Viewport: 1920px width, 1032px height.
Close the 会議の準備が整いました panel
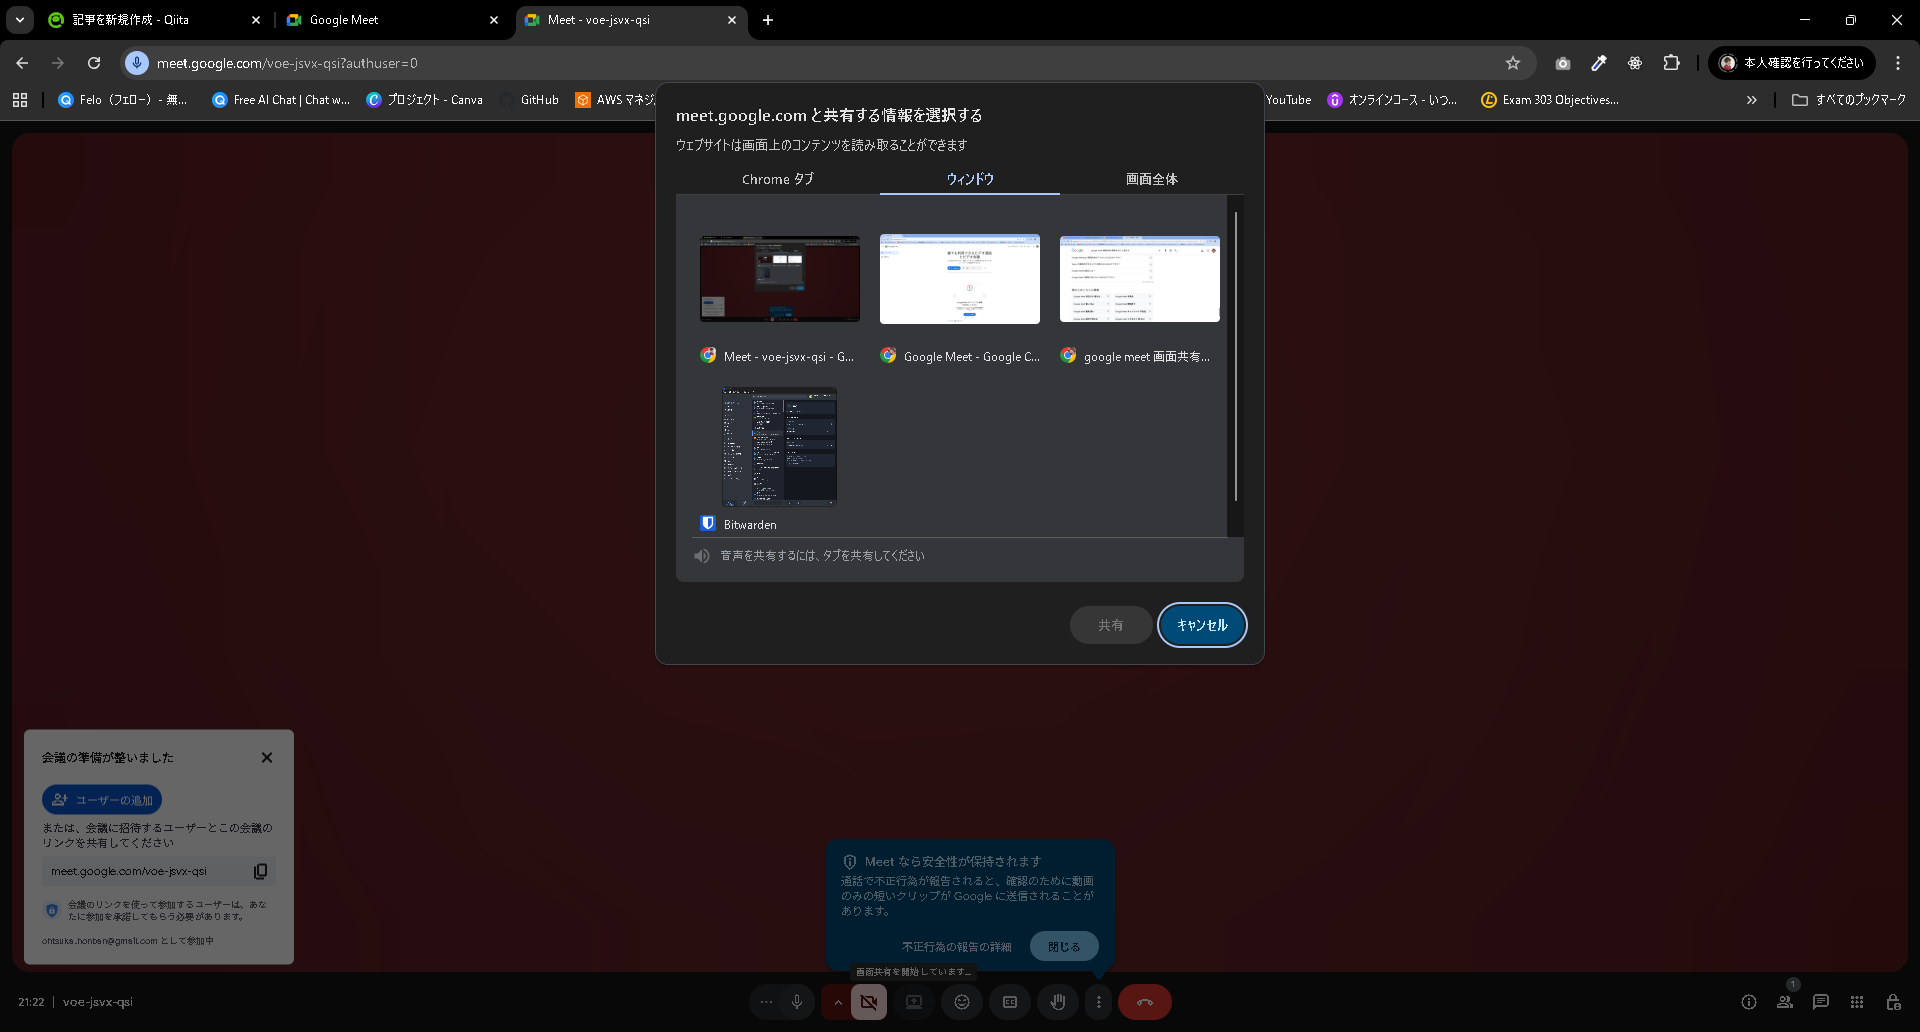pyautogui.click(x=267, y=758)
